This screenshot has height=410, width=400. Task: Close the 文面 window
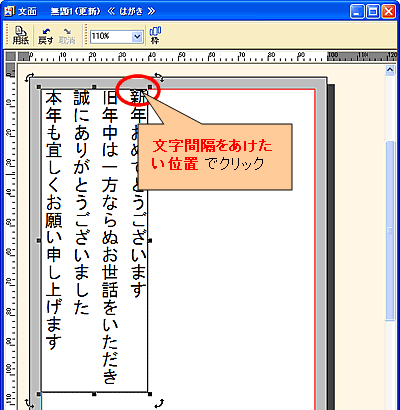coord(388,12)
